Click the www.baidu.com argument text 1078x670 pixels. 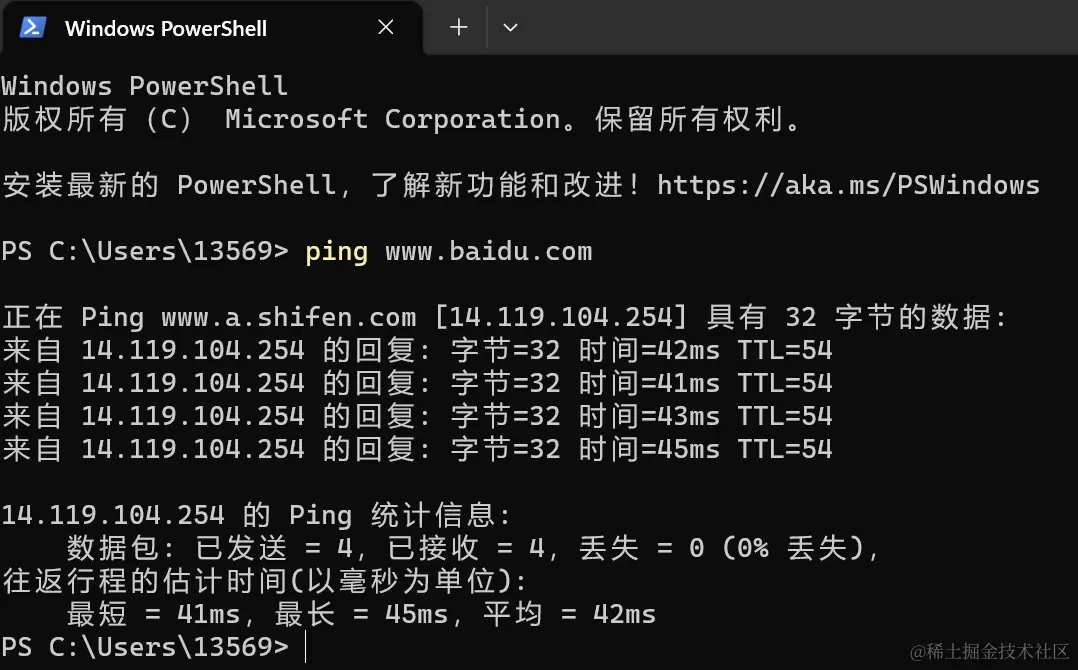(488, 252)
